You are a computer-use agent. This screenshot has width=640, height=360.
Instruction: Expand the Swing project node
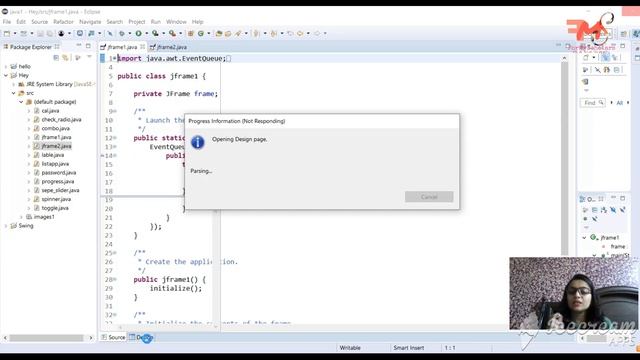[6, 226]
